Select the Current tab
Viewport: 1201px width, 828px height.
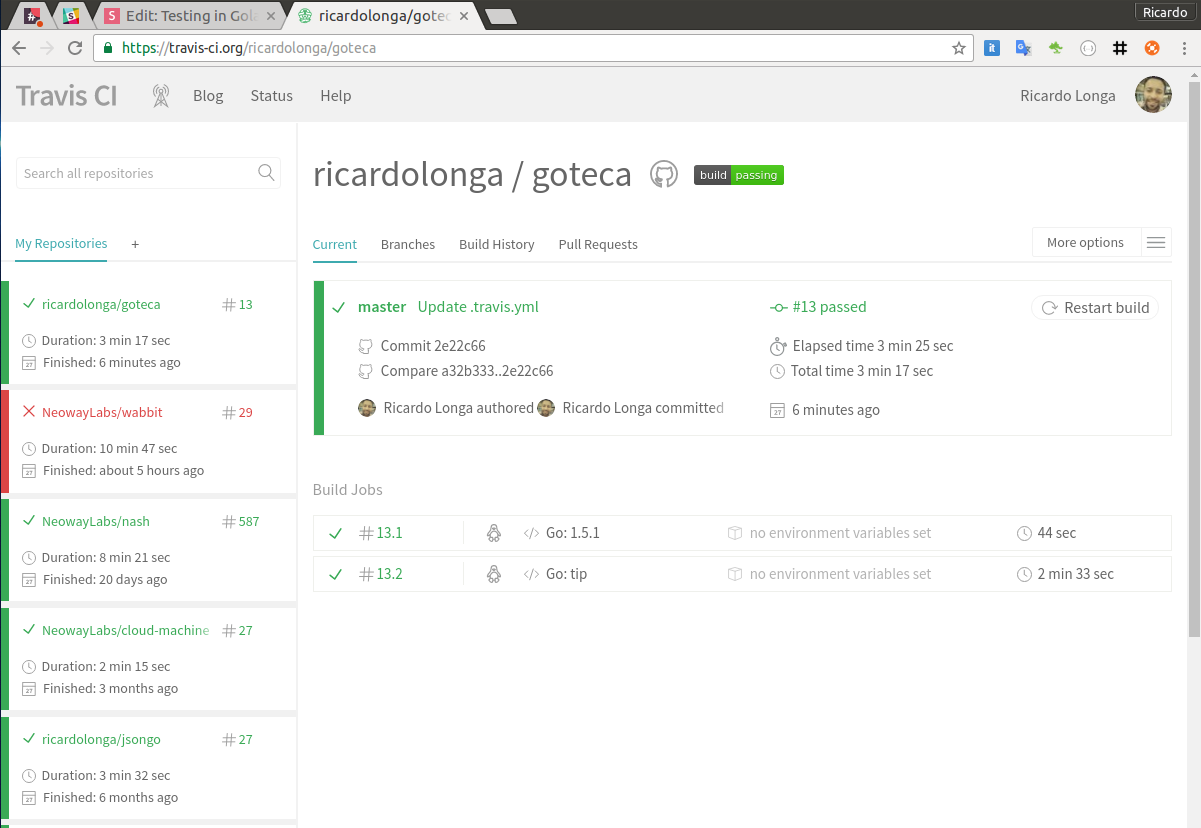click(x=334, y=244)
